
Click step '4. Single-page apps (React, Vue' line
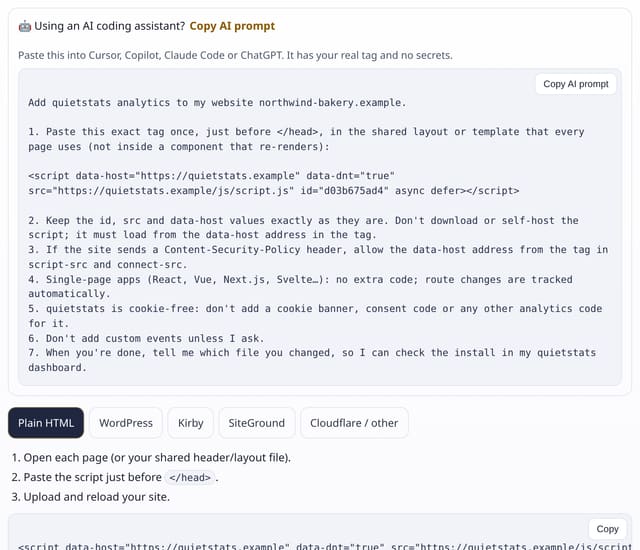(x=300, y=279)
